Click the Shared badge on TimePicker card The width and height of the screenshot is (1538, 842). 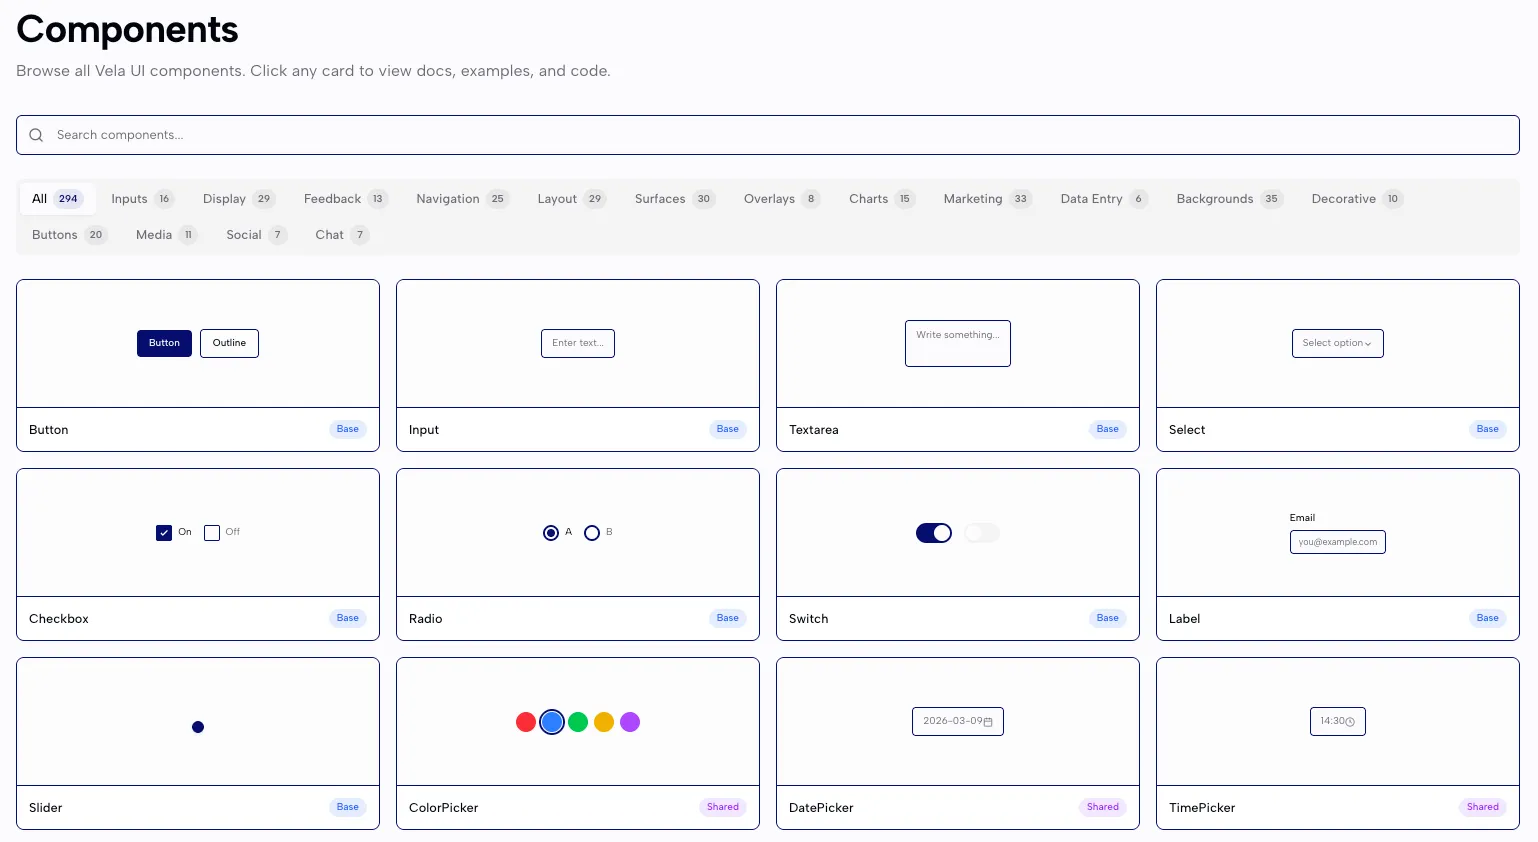point(1482,807)
